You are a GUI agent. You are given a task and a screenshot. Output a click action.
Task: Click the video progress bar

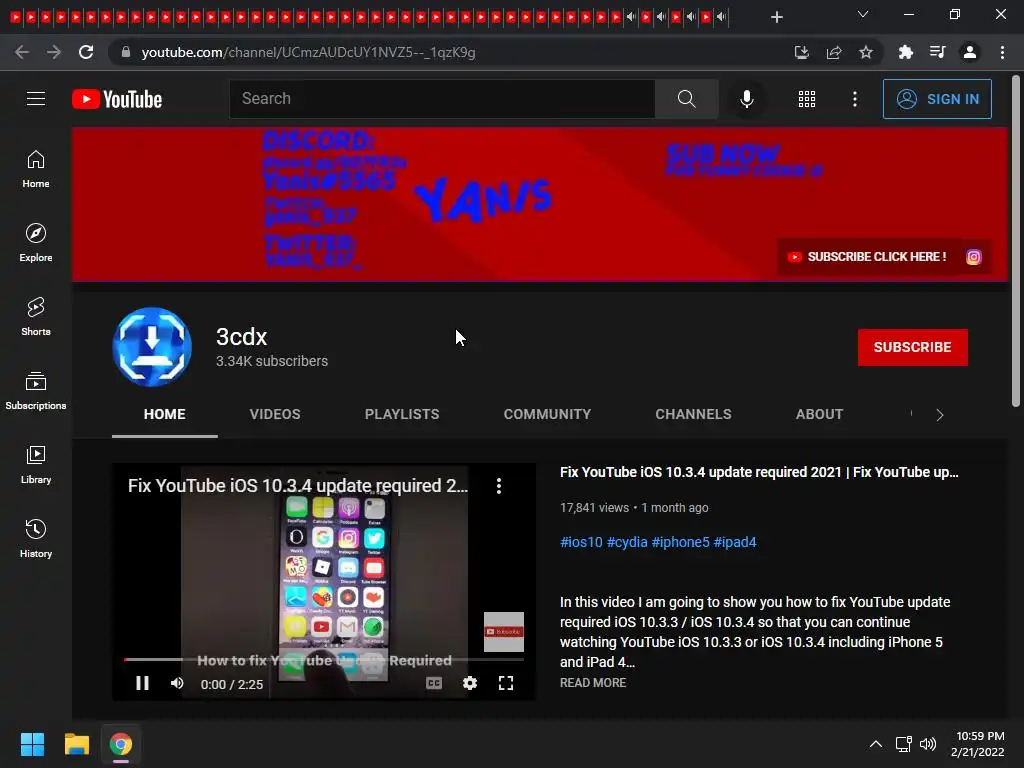324,660
